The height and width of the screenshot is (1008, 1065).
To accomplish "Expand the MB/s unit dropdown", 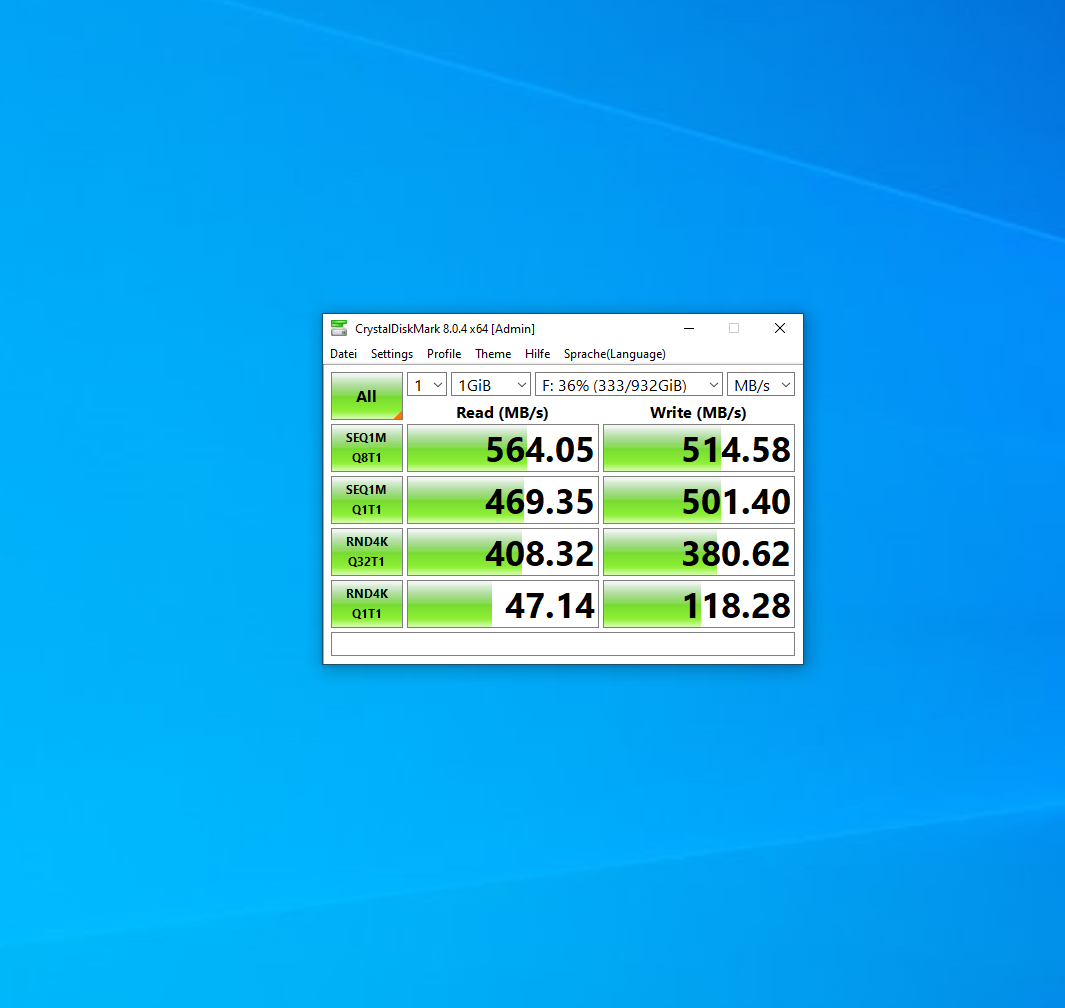I will tap(761, 385).
